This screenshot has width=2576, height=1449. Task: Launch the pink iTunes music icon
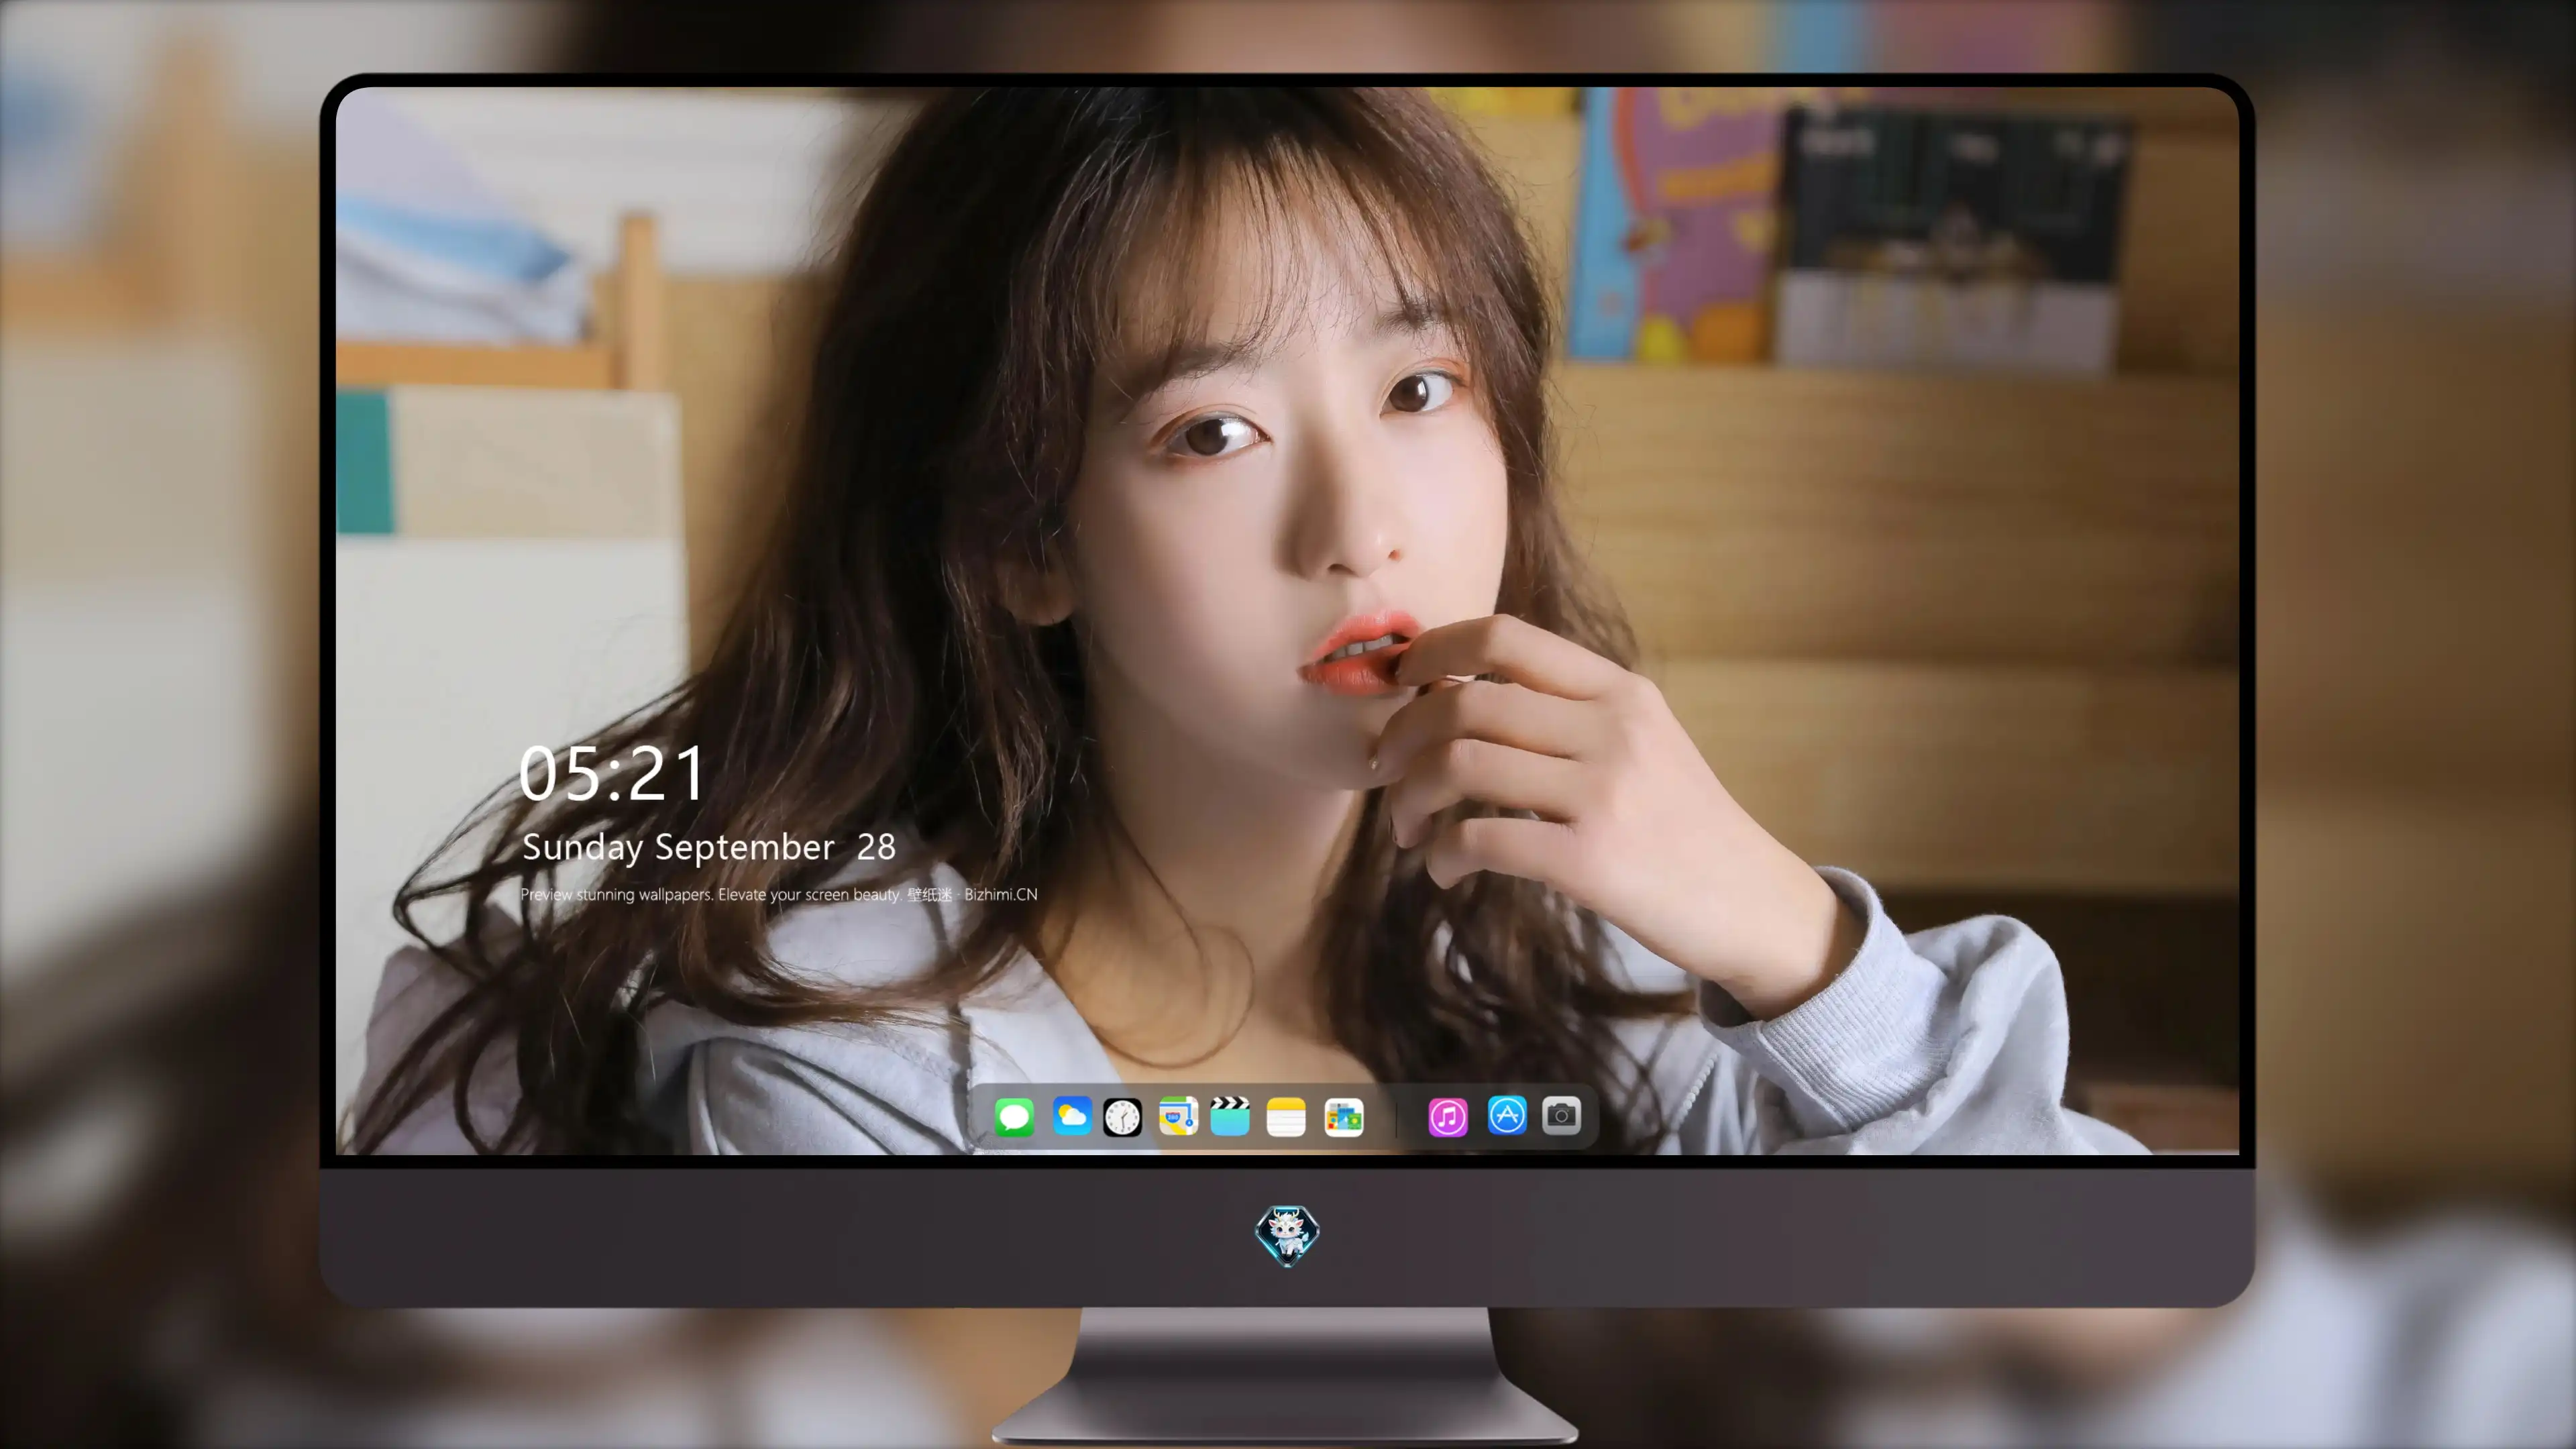(1448, 1116)
